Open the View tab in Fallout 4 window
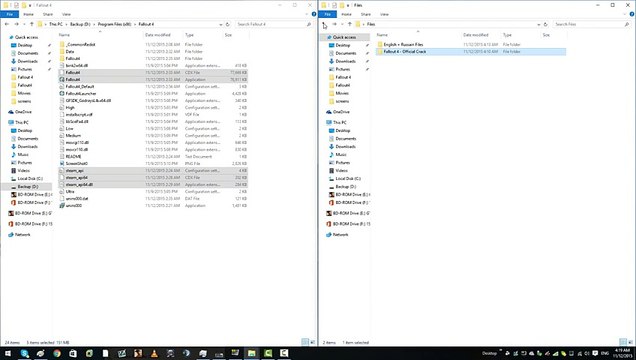This screenshot has width=636, height=360. pyautogui.click(x=66, y=14)
